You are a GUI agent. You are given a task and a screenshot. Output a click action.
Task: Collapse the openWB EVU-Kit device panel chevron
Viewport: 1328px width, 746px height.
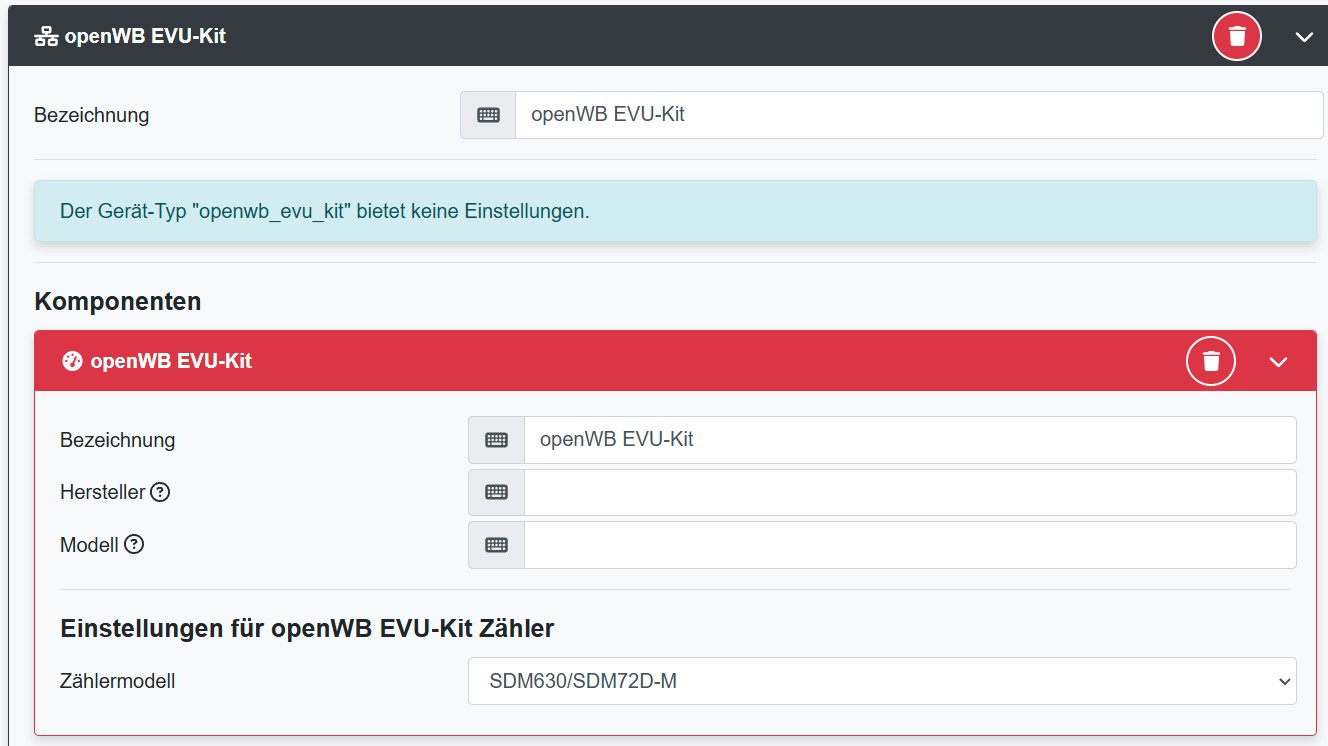(1304, 37)
